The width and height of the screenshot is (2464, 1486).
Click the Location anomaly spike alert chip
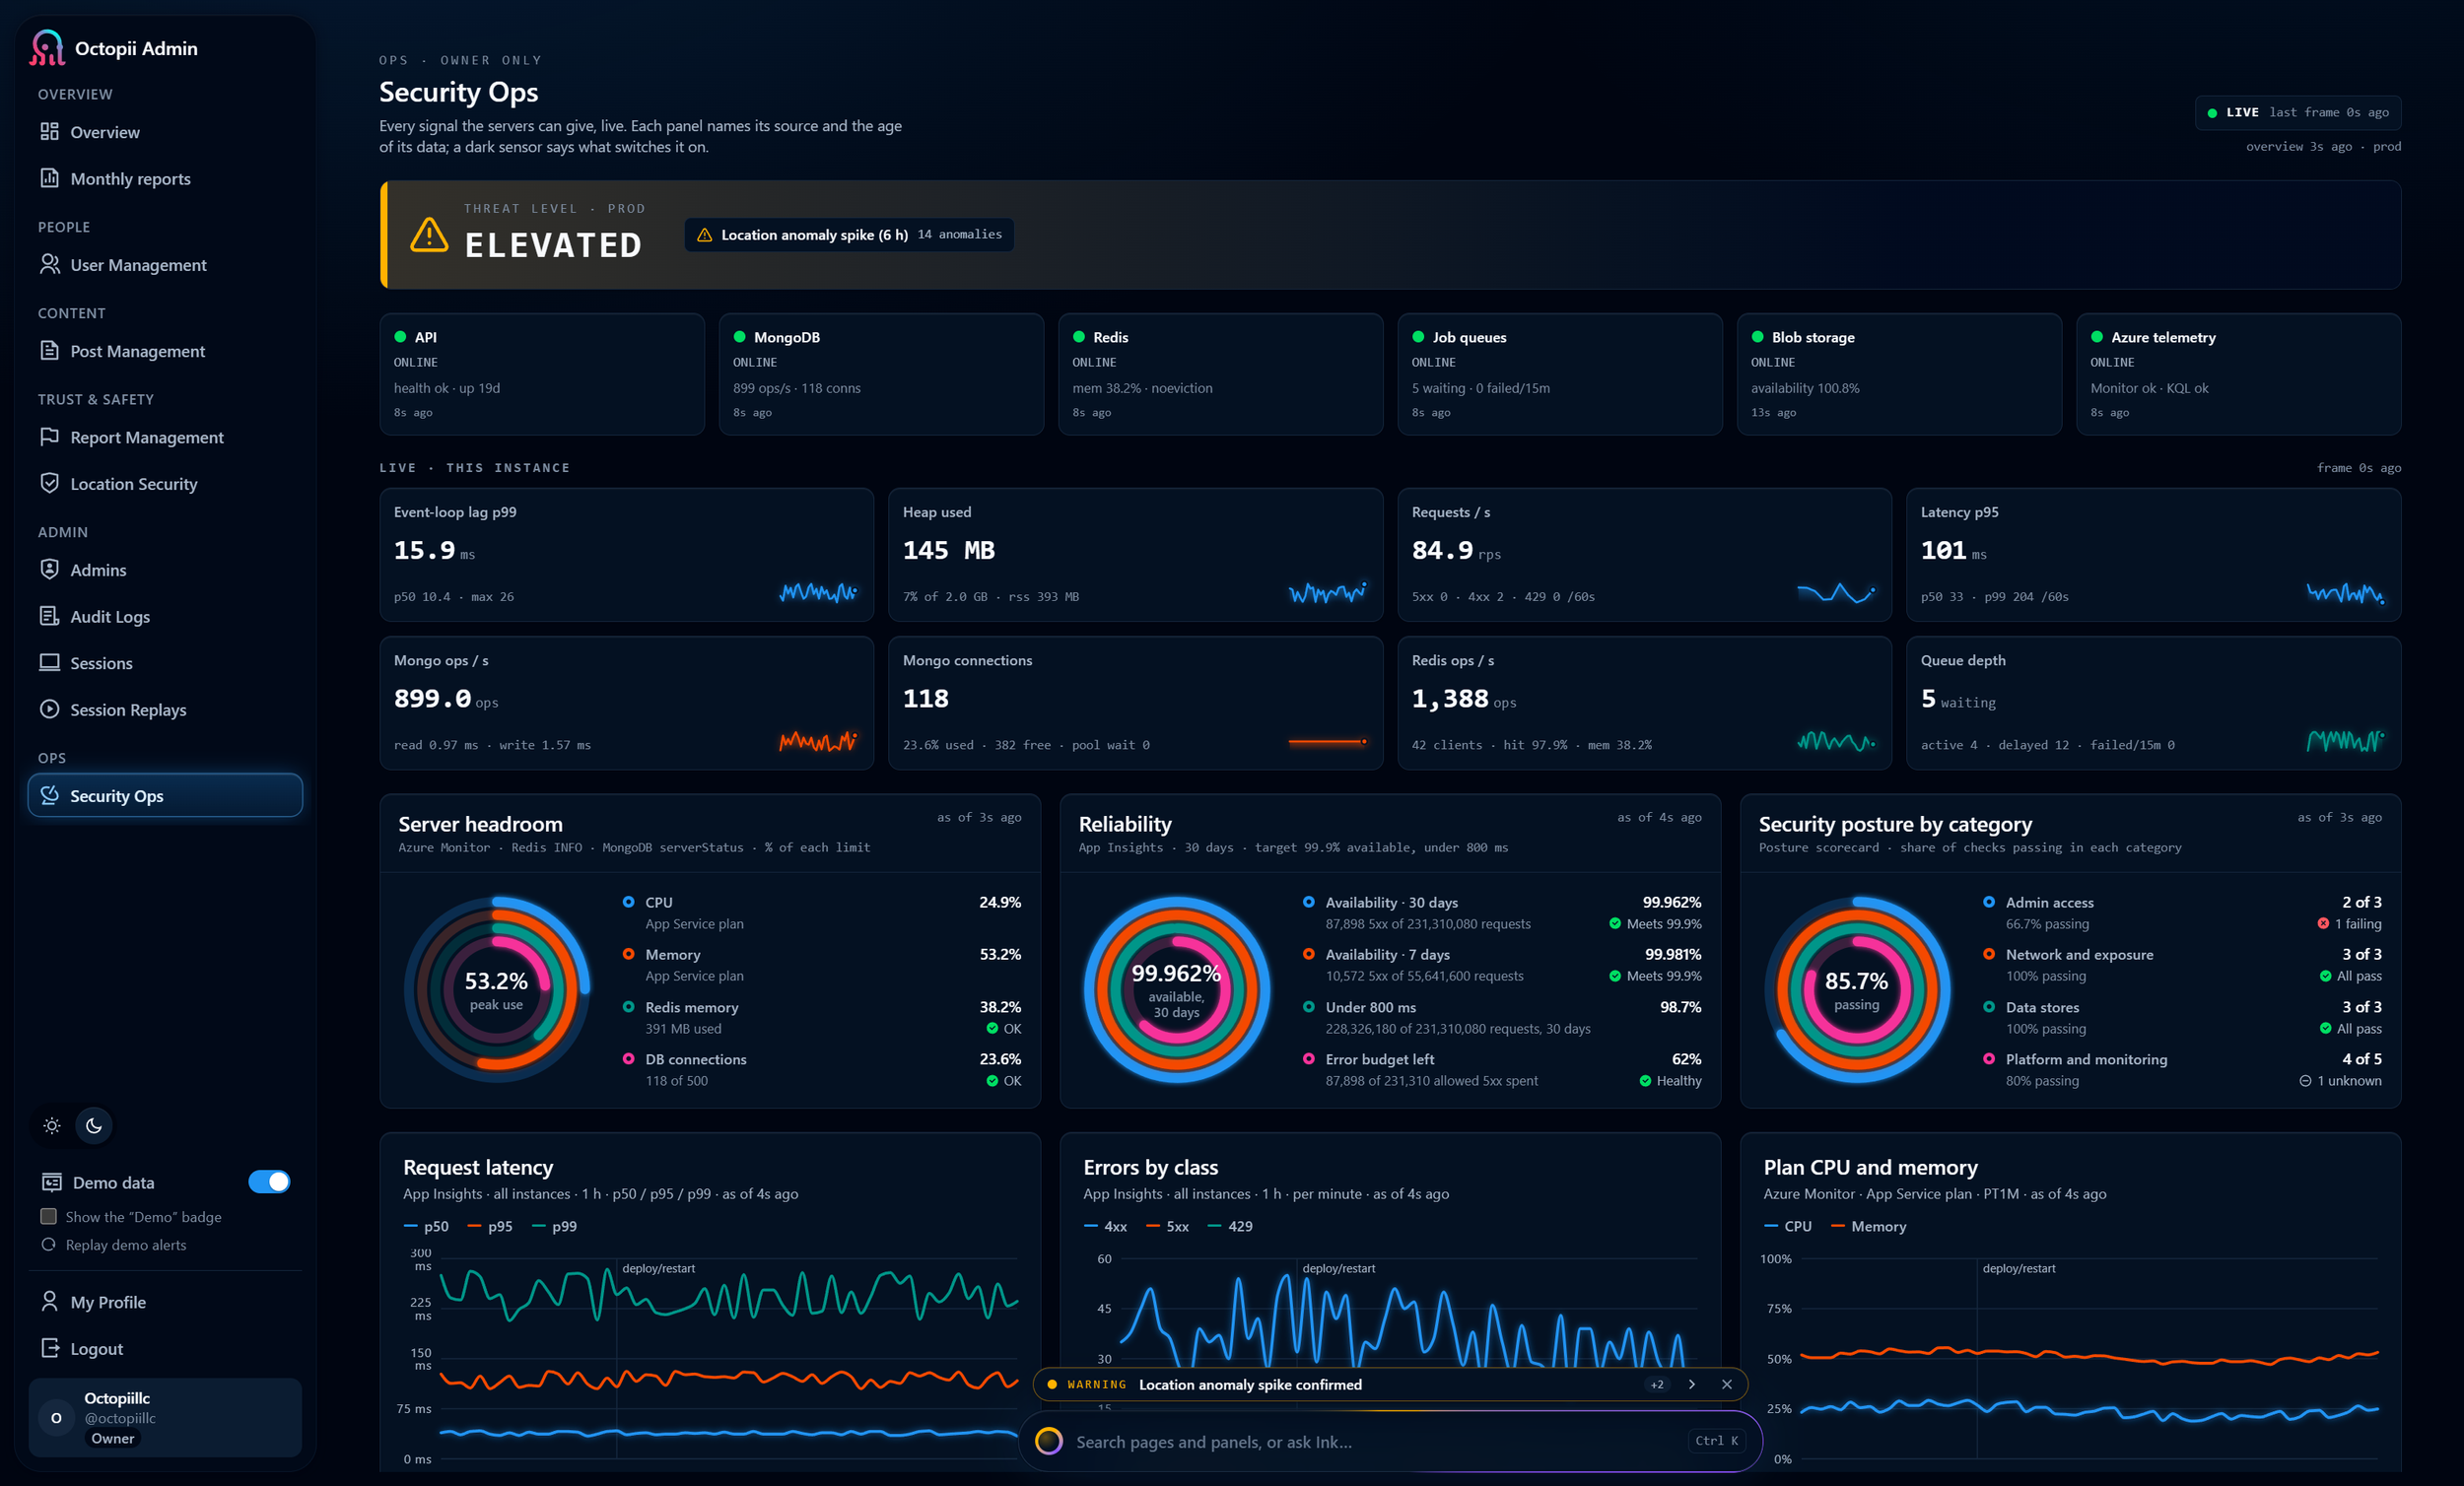point(849,235)
